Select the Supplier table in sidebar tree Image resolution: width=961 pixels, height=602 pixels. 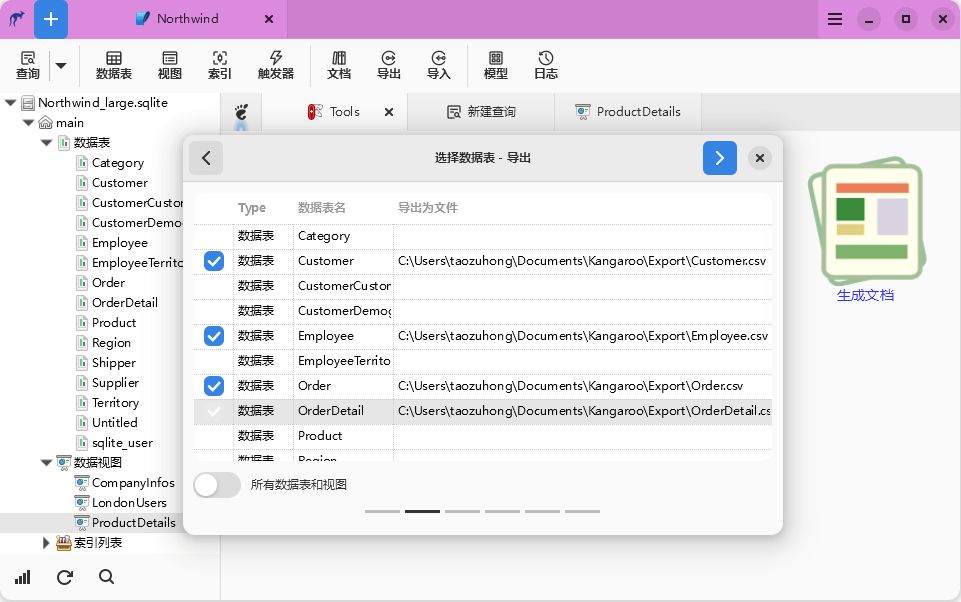tap(115, 382)
